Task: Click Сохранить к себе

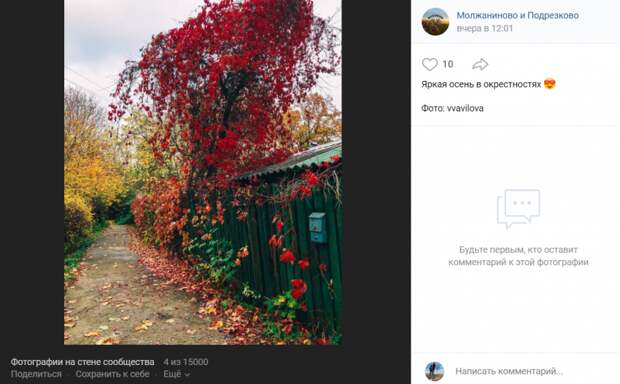Action: coord(112,374)
